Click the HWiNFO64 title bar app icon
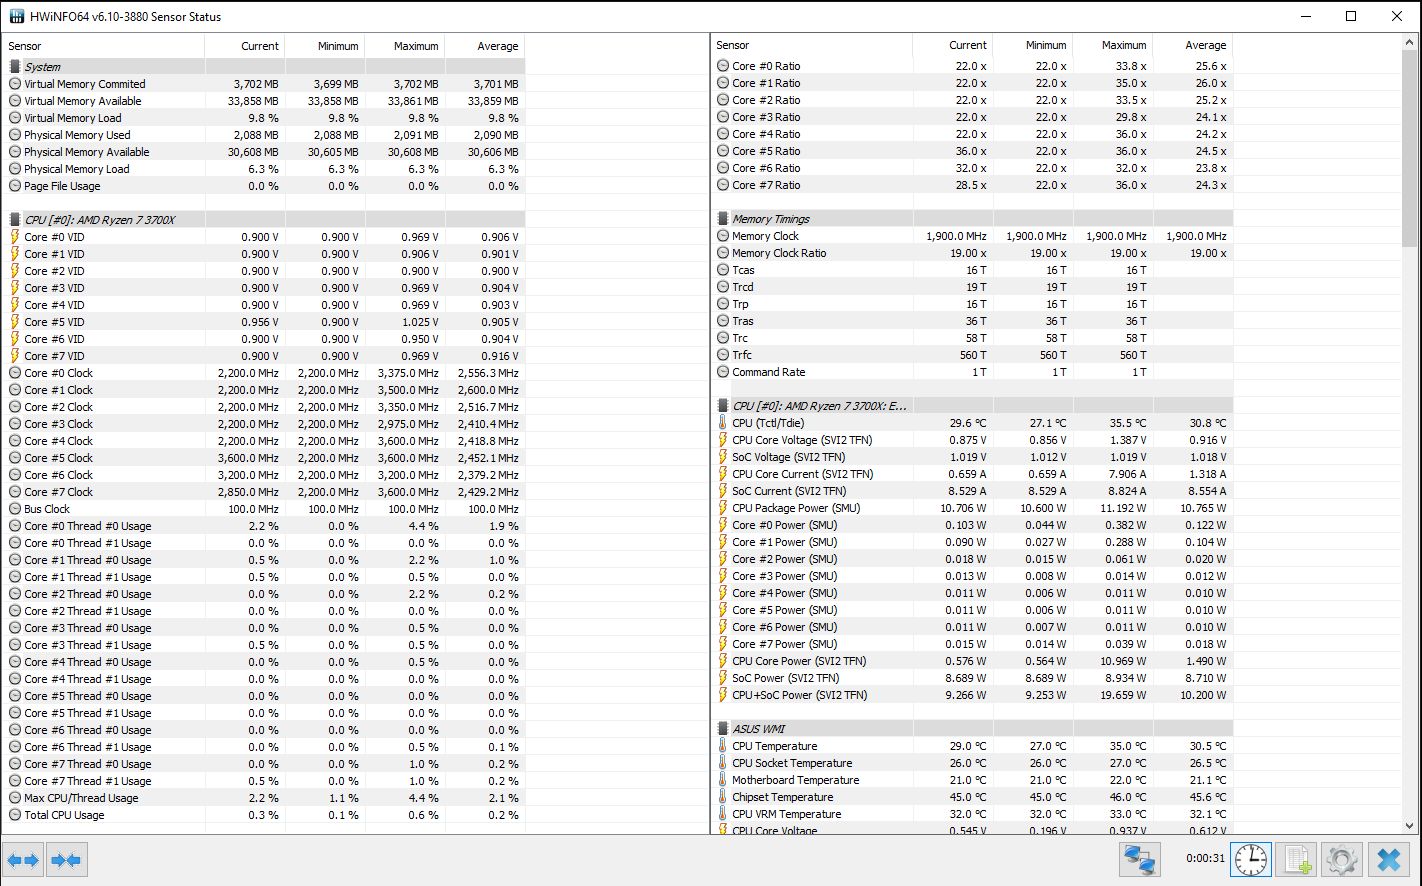The image size is (1422, 886). (17, 17)
